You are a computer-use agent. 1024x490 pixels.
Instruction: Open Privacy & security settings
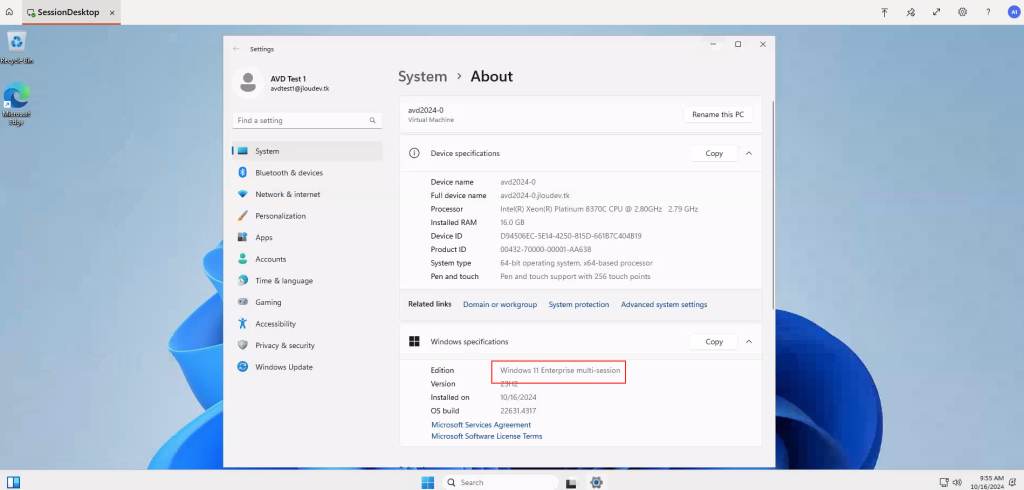click(307, 345)
